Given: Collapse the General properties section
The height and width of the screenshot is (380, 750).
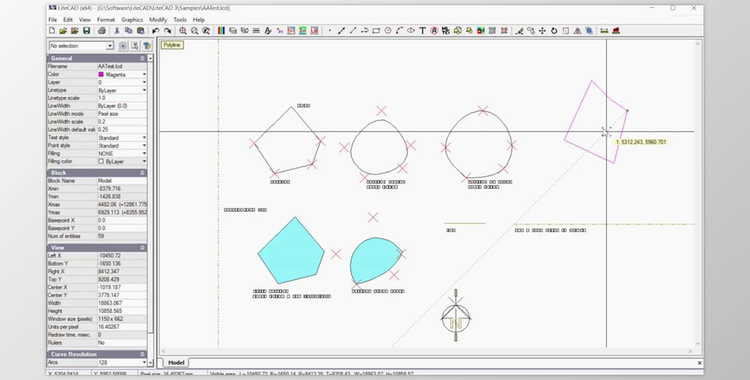Looking at the screenshot, I should coord(142,58).
